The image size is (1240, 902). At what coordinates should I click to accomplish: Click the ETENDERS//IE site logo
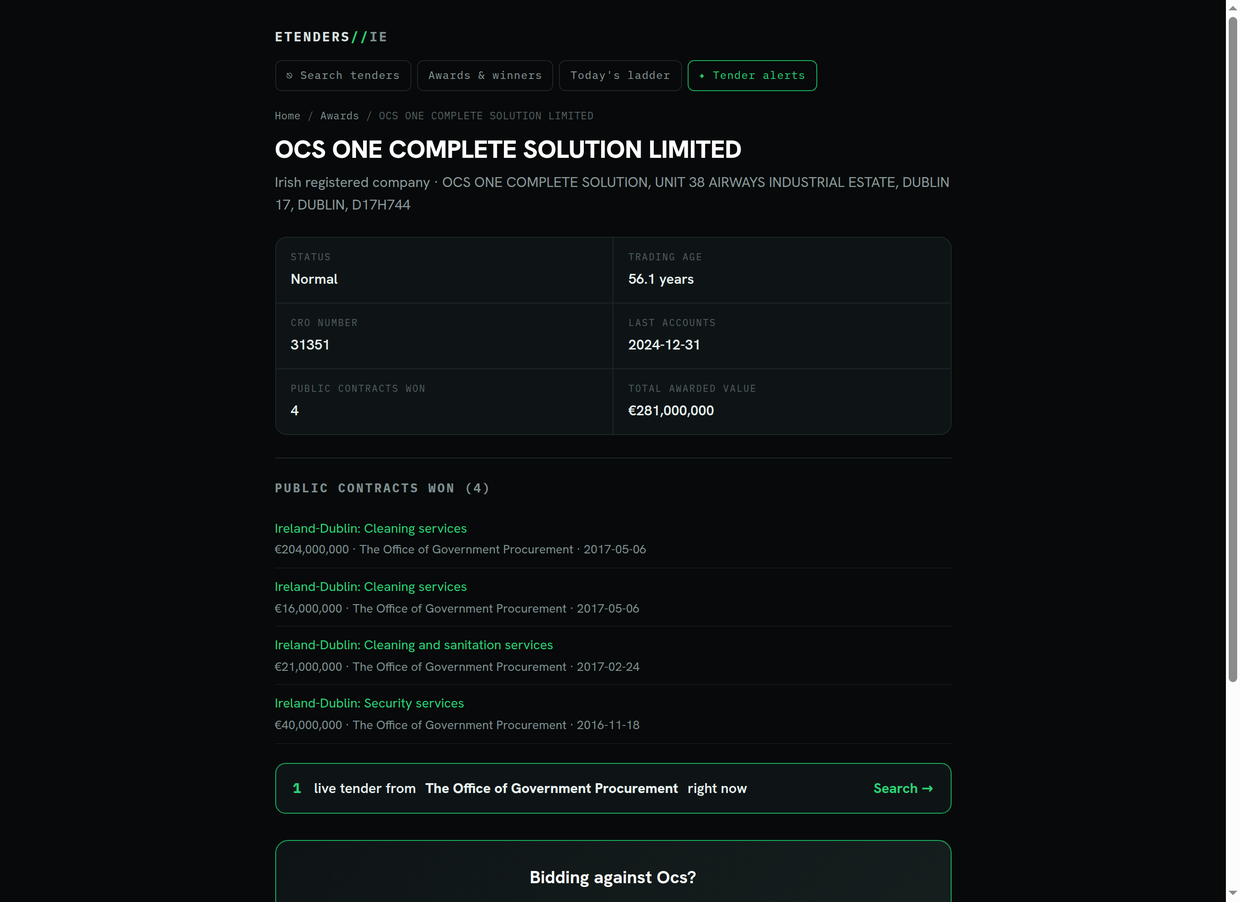click(x=331, y=37)
